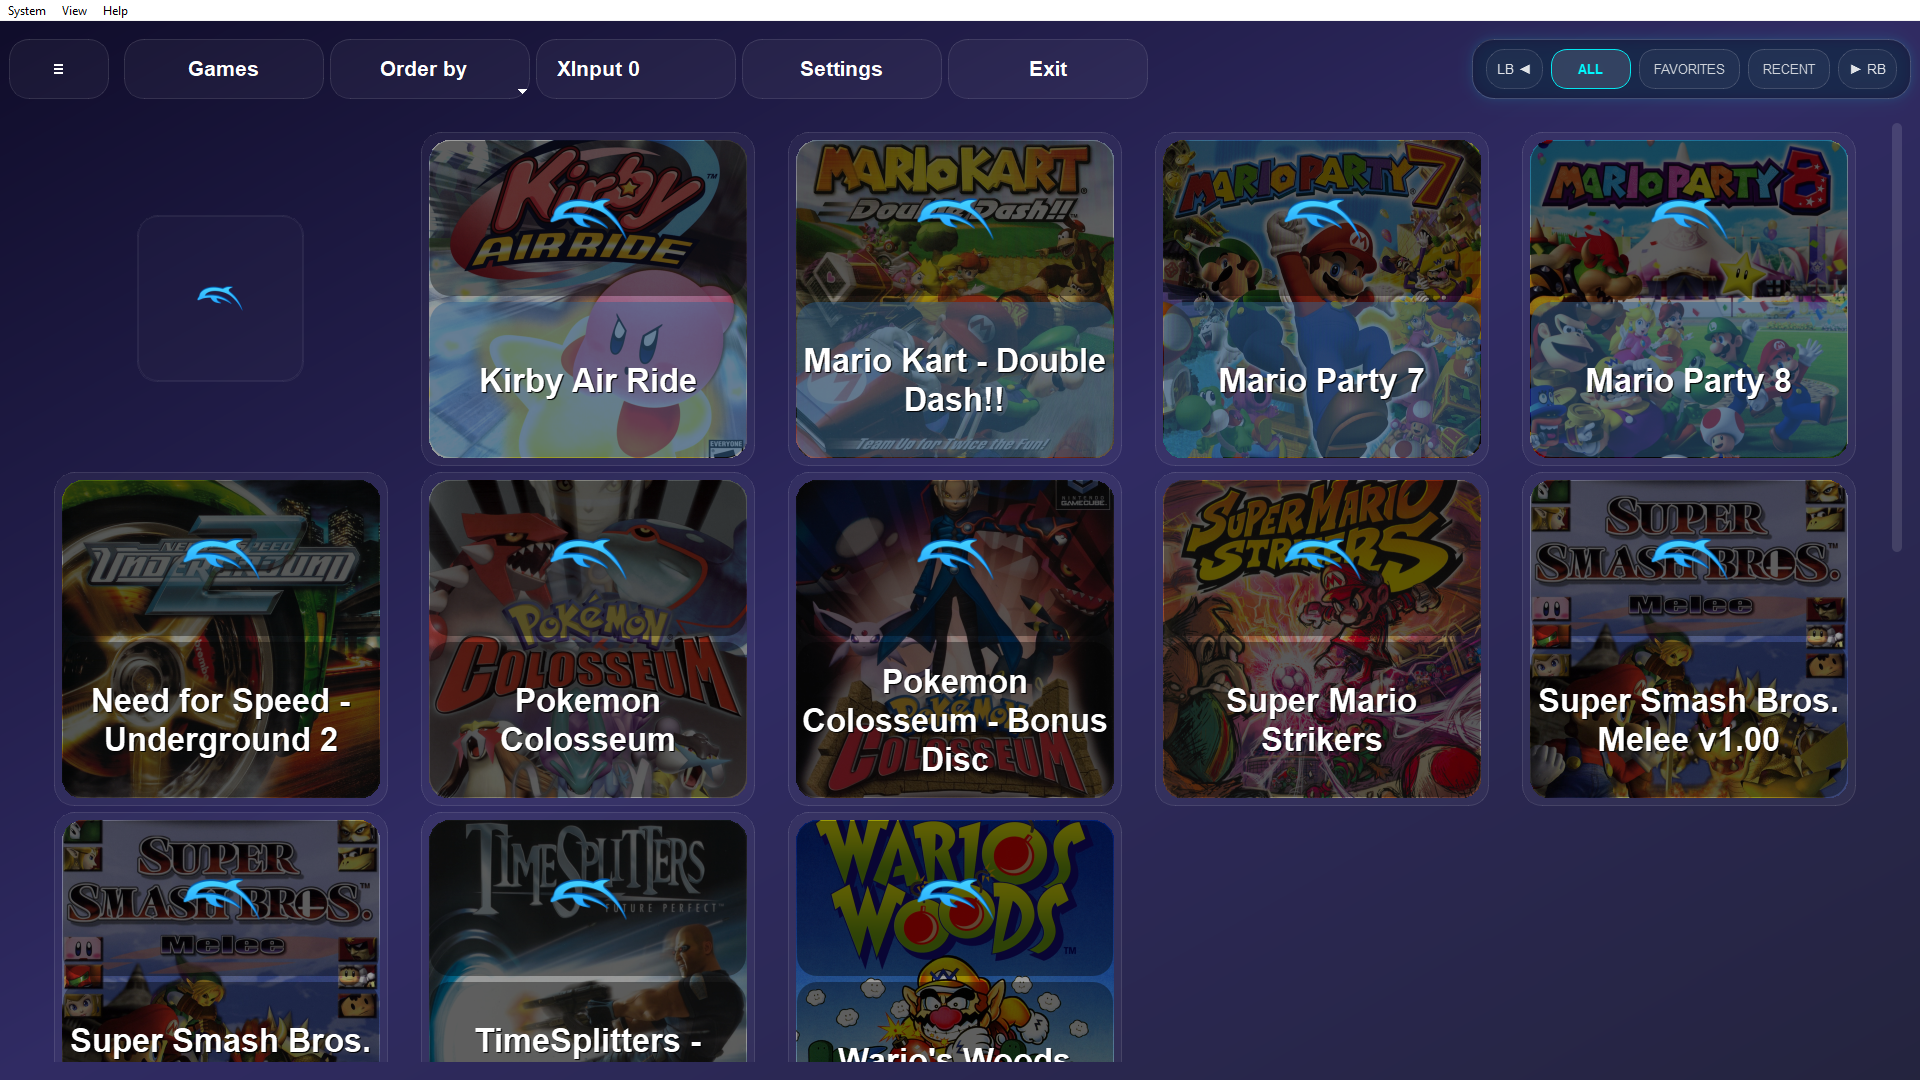Show the RECENT games filter
Image resolution: width=1920 pixels, height=1080 pixels.
pyautogui.click(x=1788, y=69)
